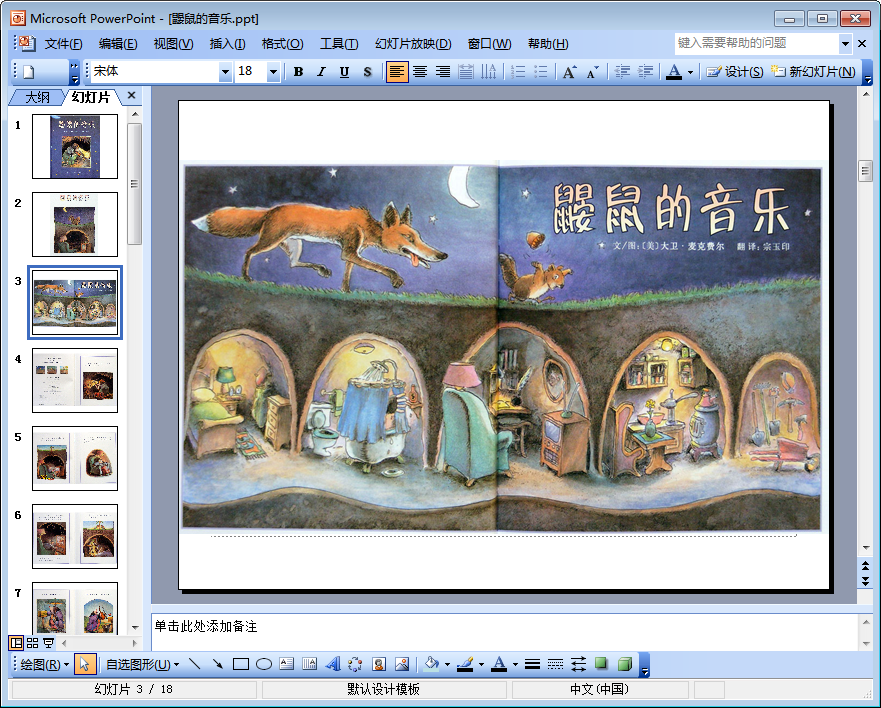Select slide 5 thumbnail
The image size is (881, 708).
[75, 459]
